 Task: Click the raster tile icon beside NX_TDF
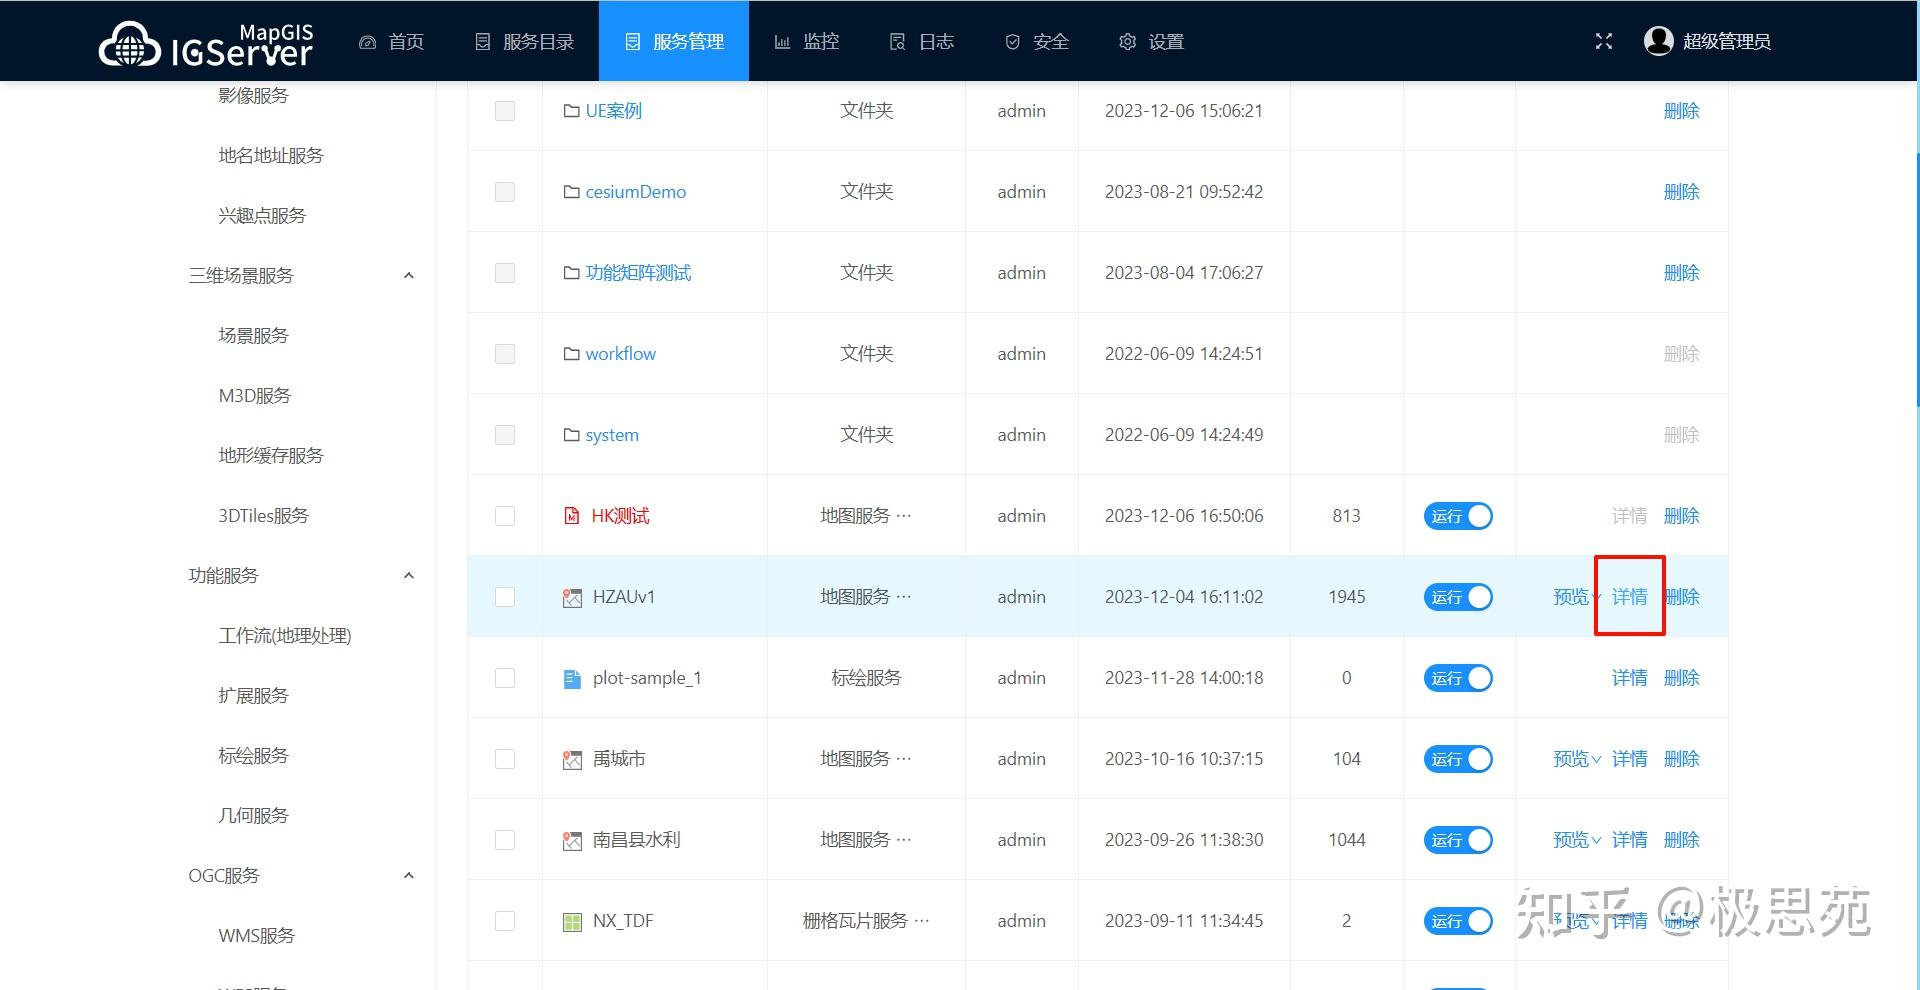tap(571, 920)
